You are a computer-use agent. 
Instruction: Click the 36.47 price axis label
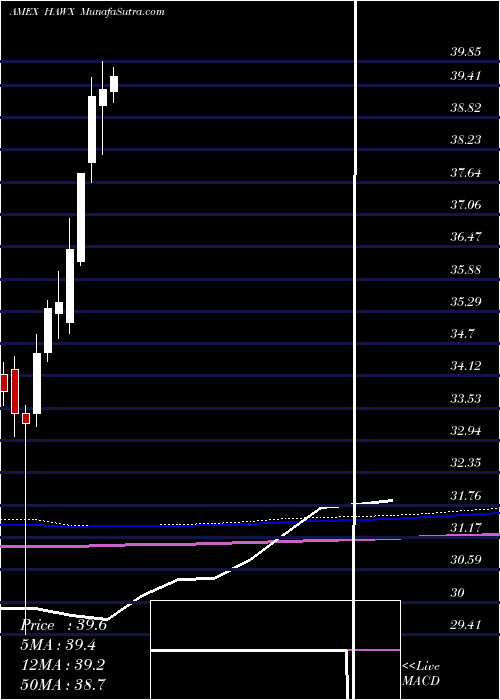coord(466,237)
